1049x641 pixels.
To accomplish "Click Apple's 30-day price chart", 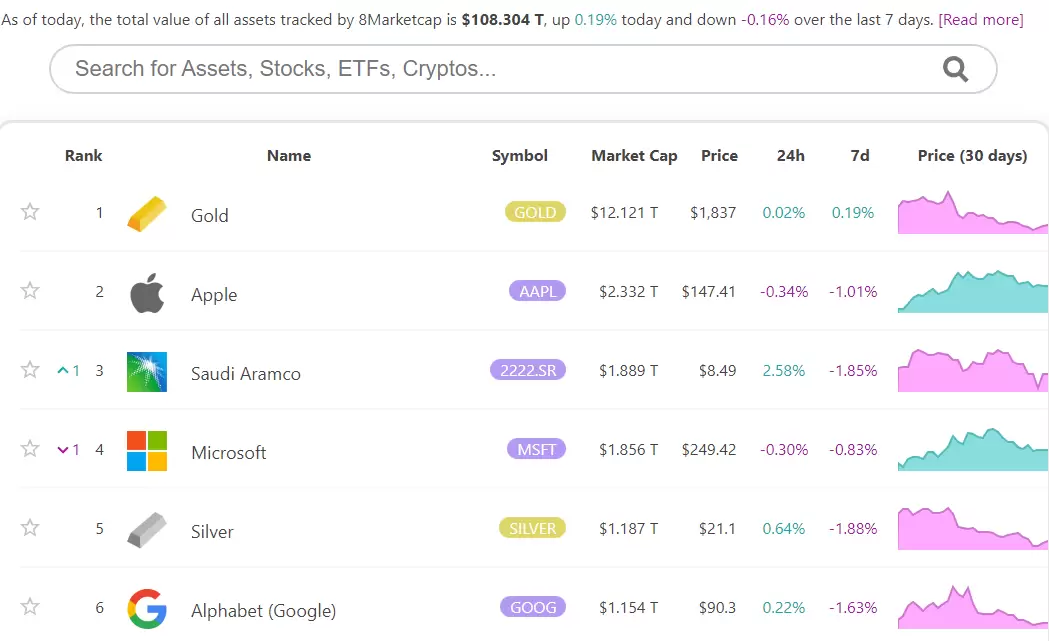I will (x=973, y=292).
